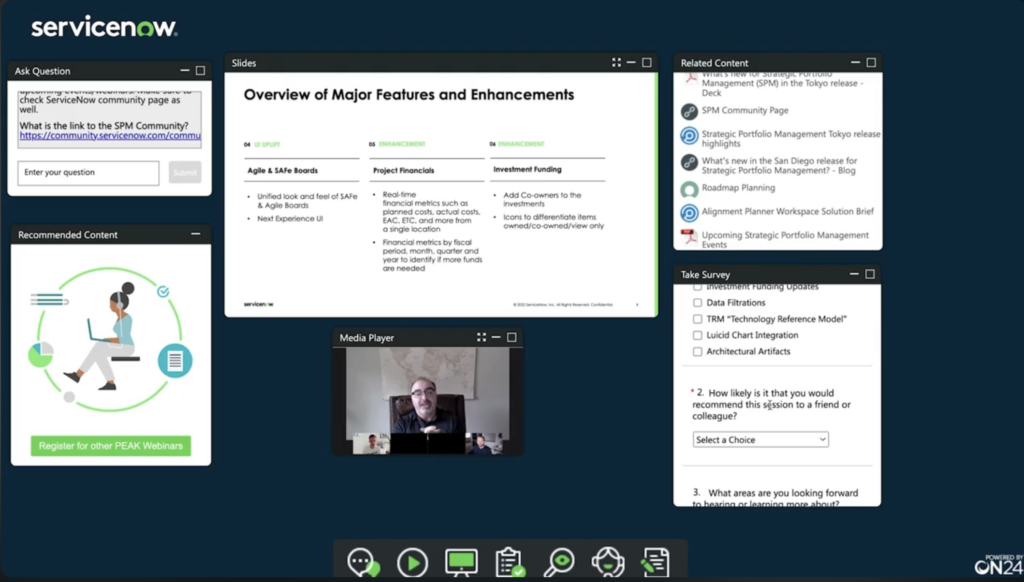Screen dimensions: 1024x582
Task: Open the support headset dock icon
Action: [x=607, y=562]
